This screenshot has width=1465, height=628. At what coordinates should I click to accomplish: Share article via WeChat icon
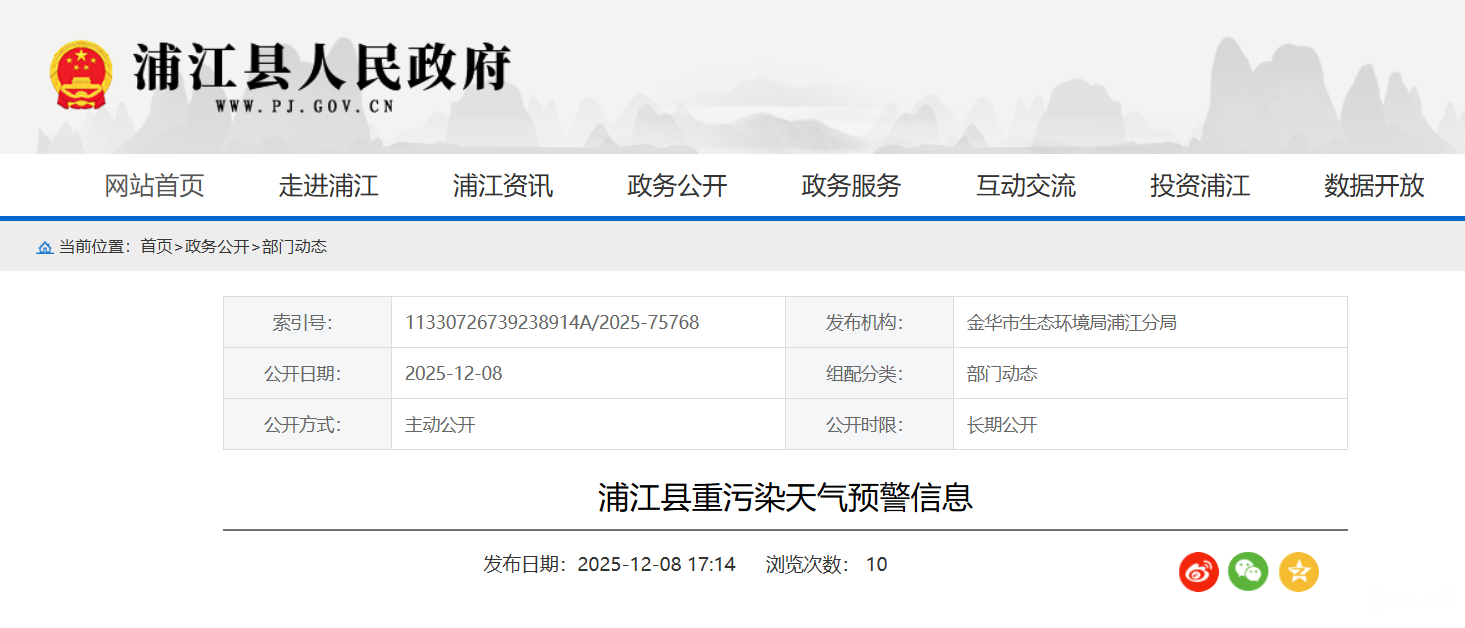[x=1248, y=571]
